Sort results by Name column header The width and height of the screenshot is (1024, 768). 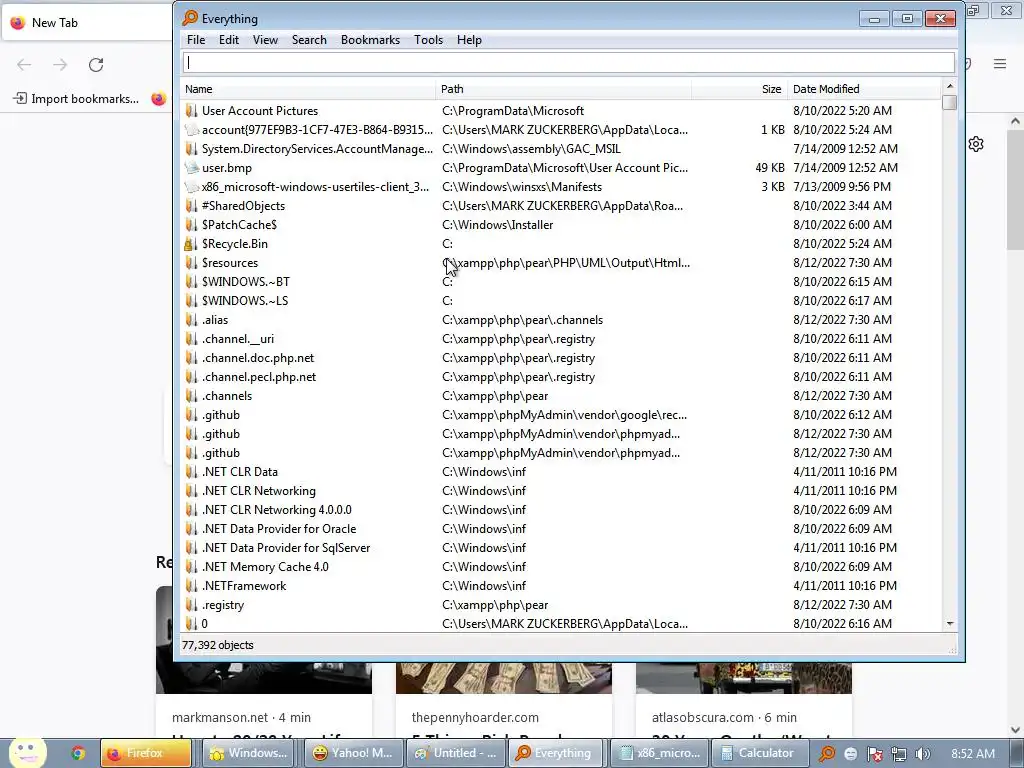[308, 89]
